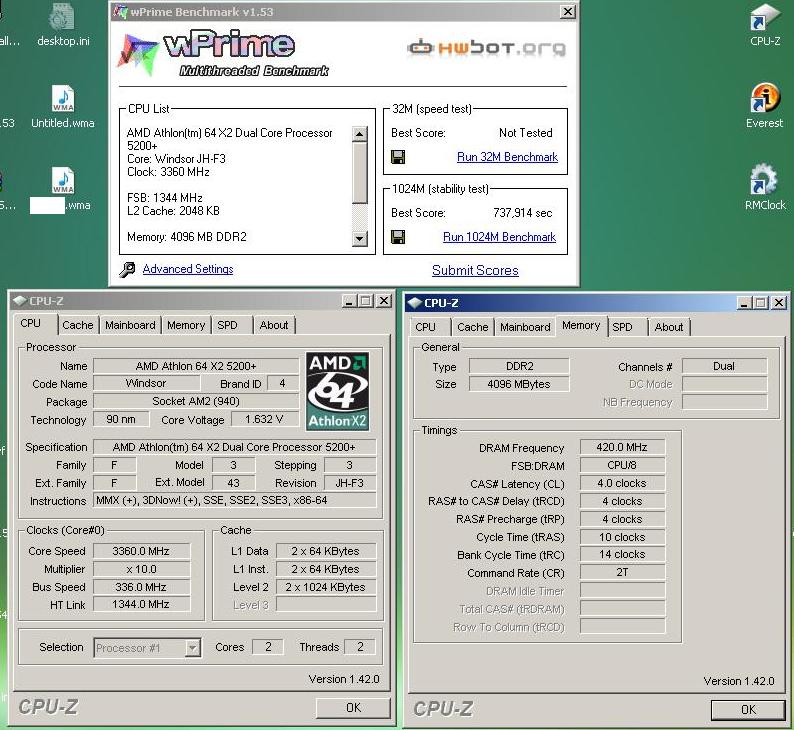The height and width of the screenshot is (730, 794).
Task: Select the Untitled.wma file icon
Action: click(x=63, y=105)
